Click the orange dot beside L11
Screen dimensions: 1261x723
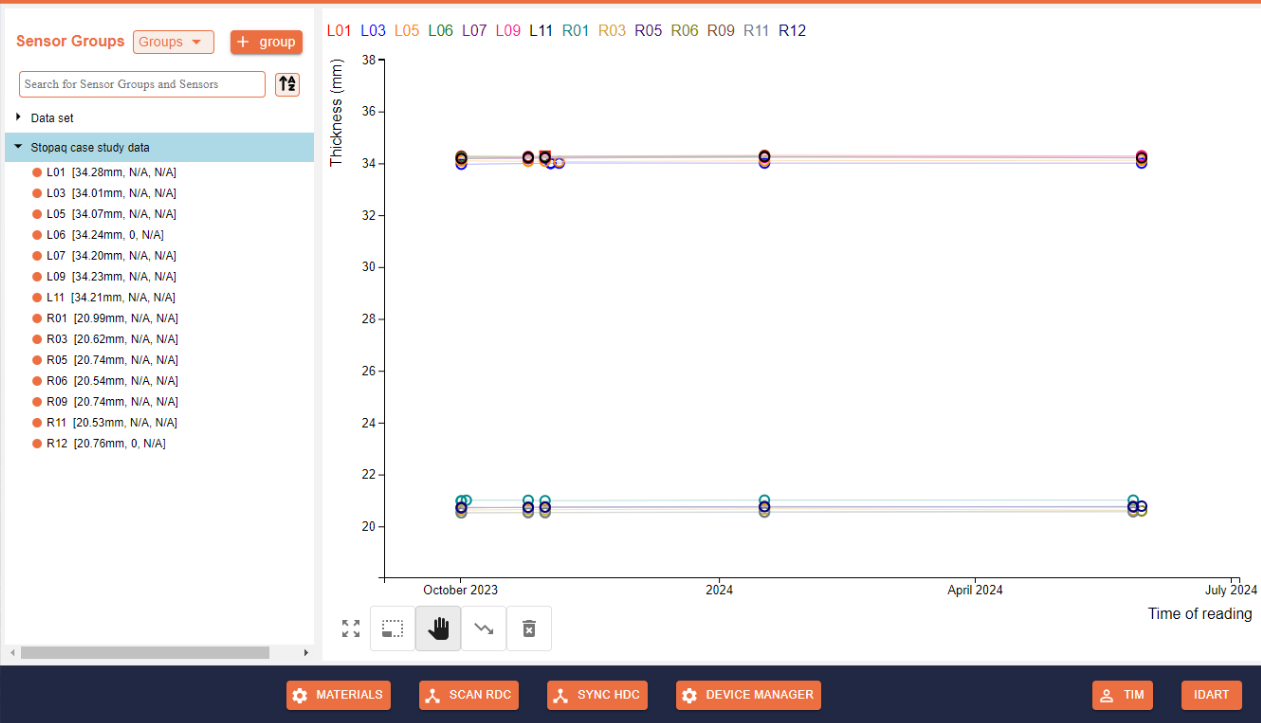(37, 297)
